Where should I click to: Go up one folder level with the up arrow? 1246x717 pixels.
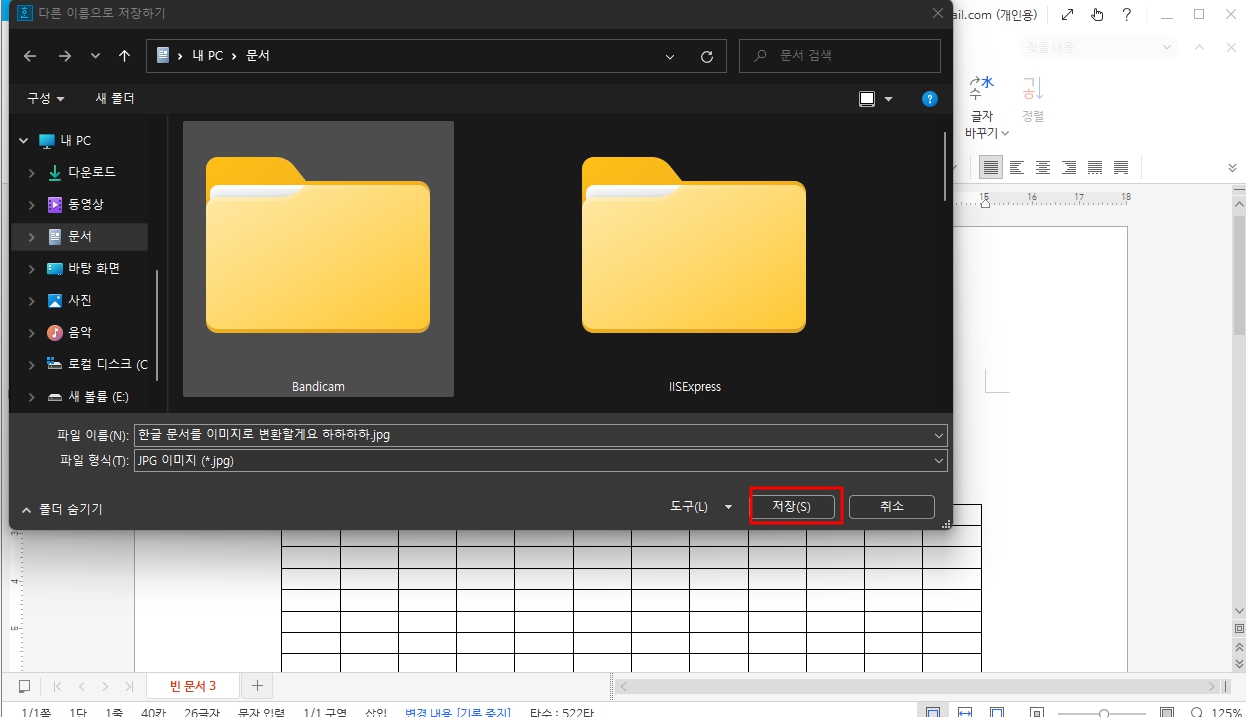pos(124,56)
